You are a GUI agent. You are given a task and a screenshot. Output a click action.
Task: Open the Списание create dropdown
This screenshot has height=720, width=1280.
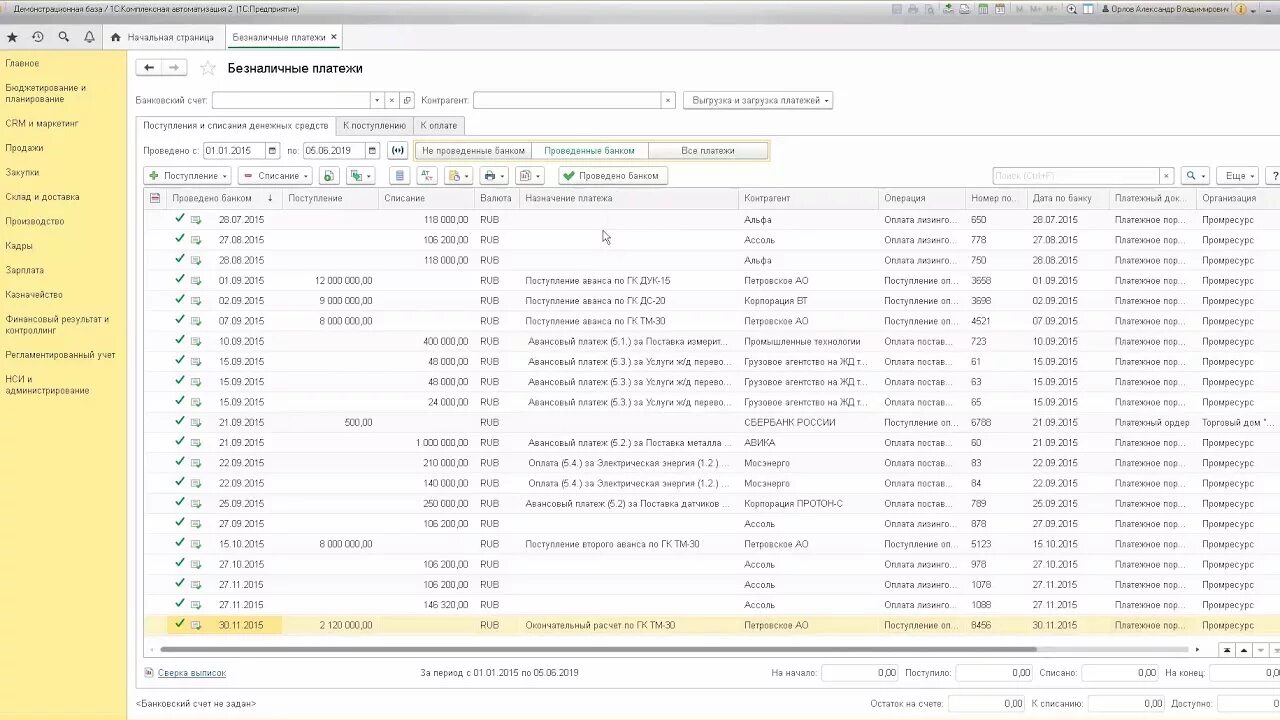275,176
